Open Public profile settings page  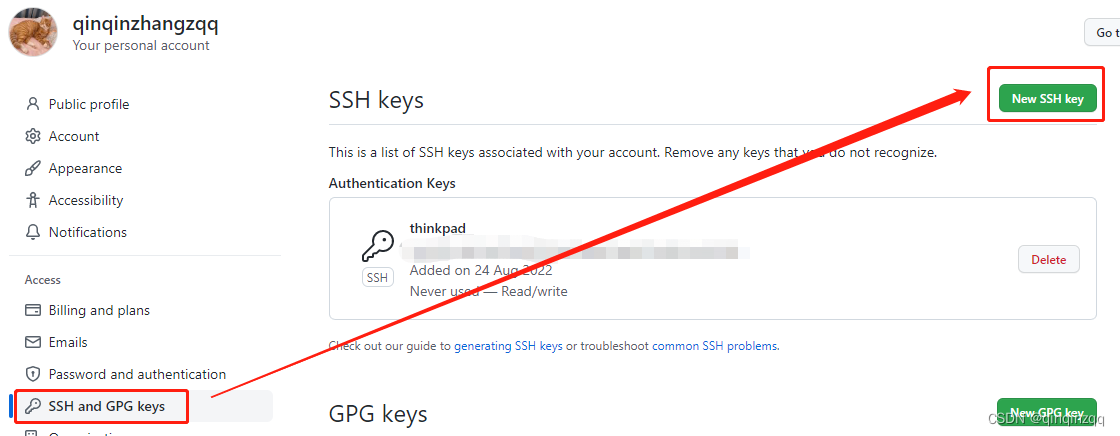pos(89,104)
